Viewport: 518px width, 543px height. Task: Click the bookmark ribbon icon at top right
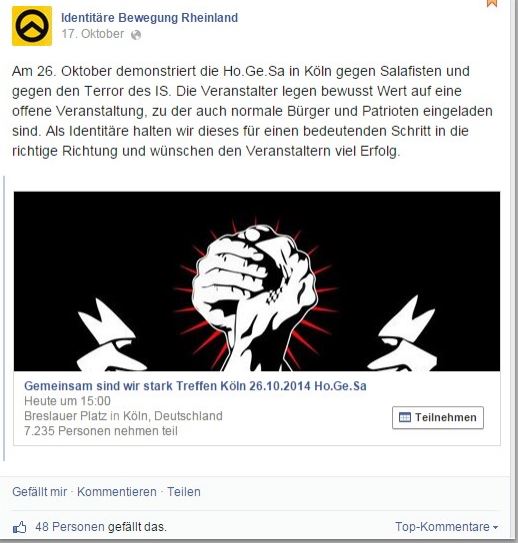492,3
